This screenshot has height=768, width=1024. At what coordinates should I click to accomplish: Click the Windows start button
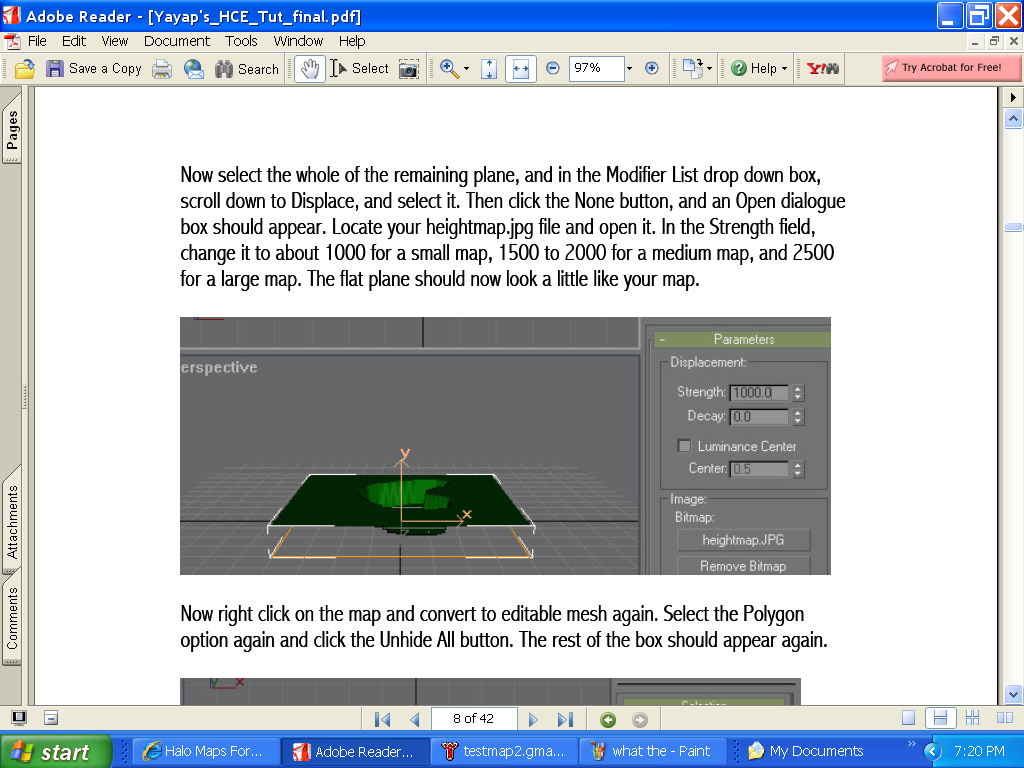click(x=56, y=752)
